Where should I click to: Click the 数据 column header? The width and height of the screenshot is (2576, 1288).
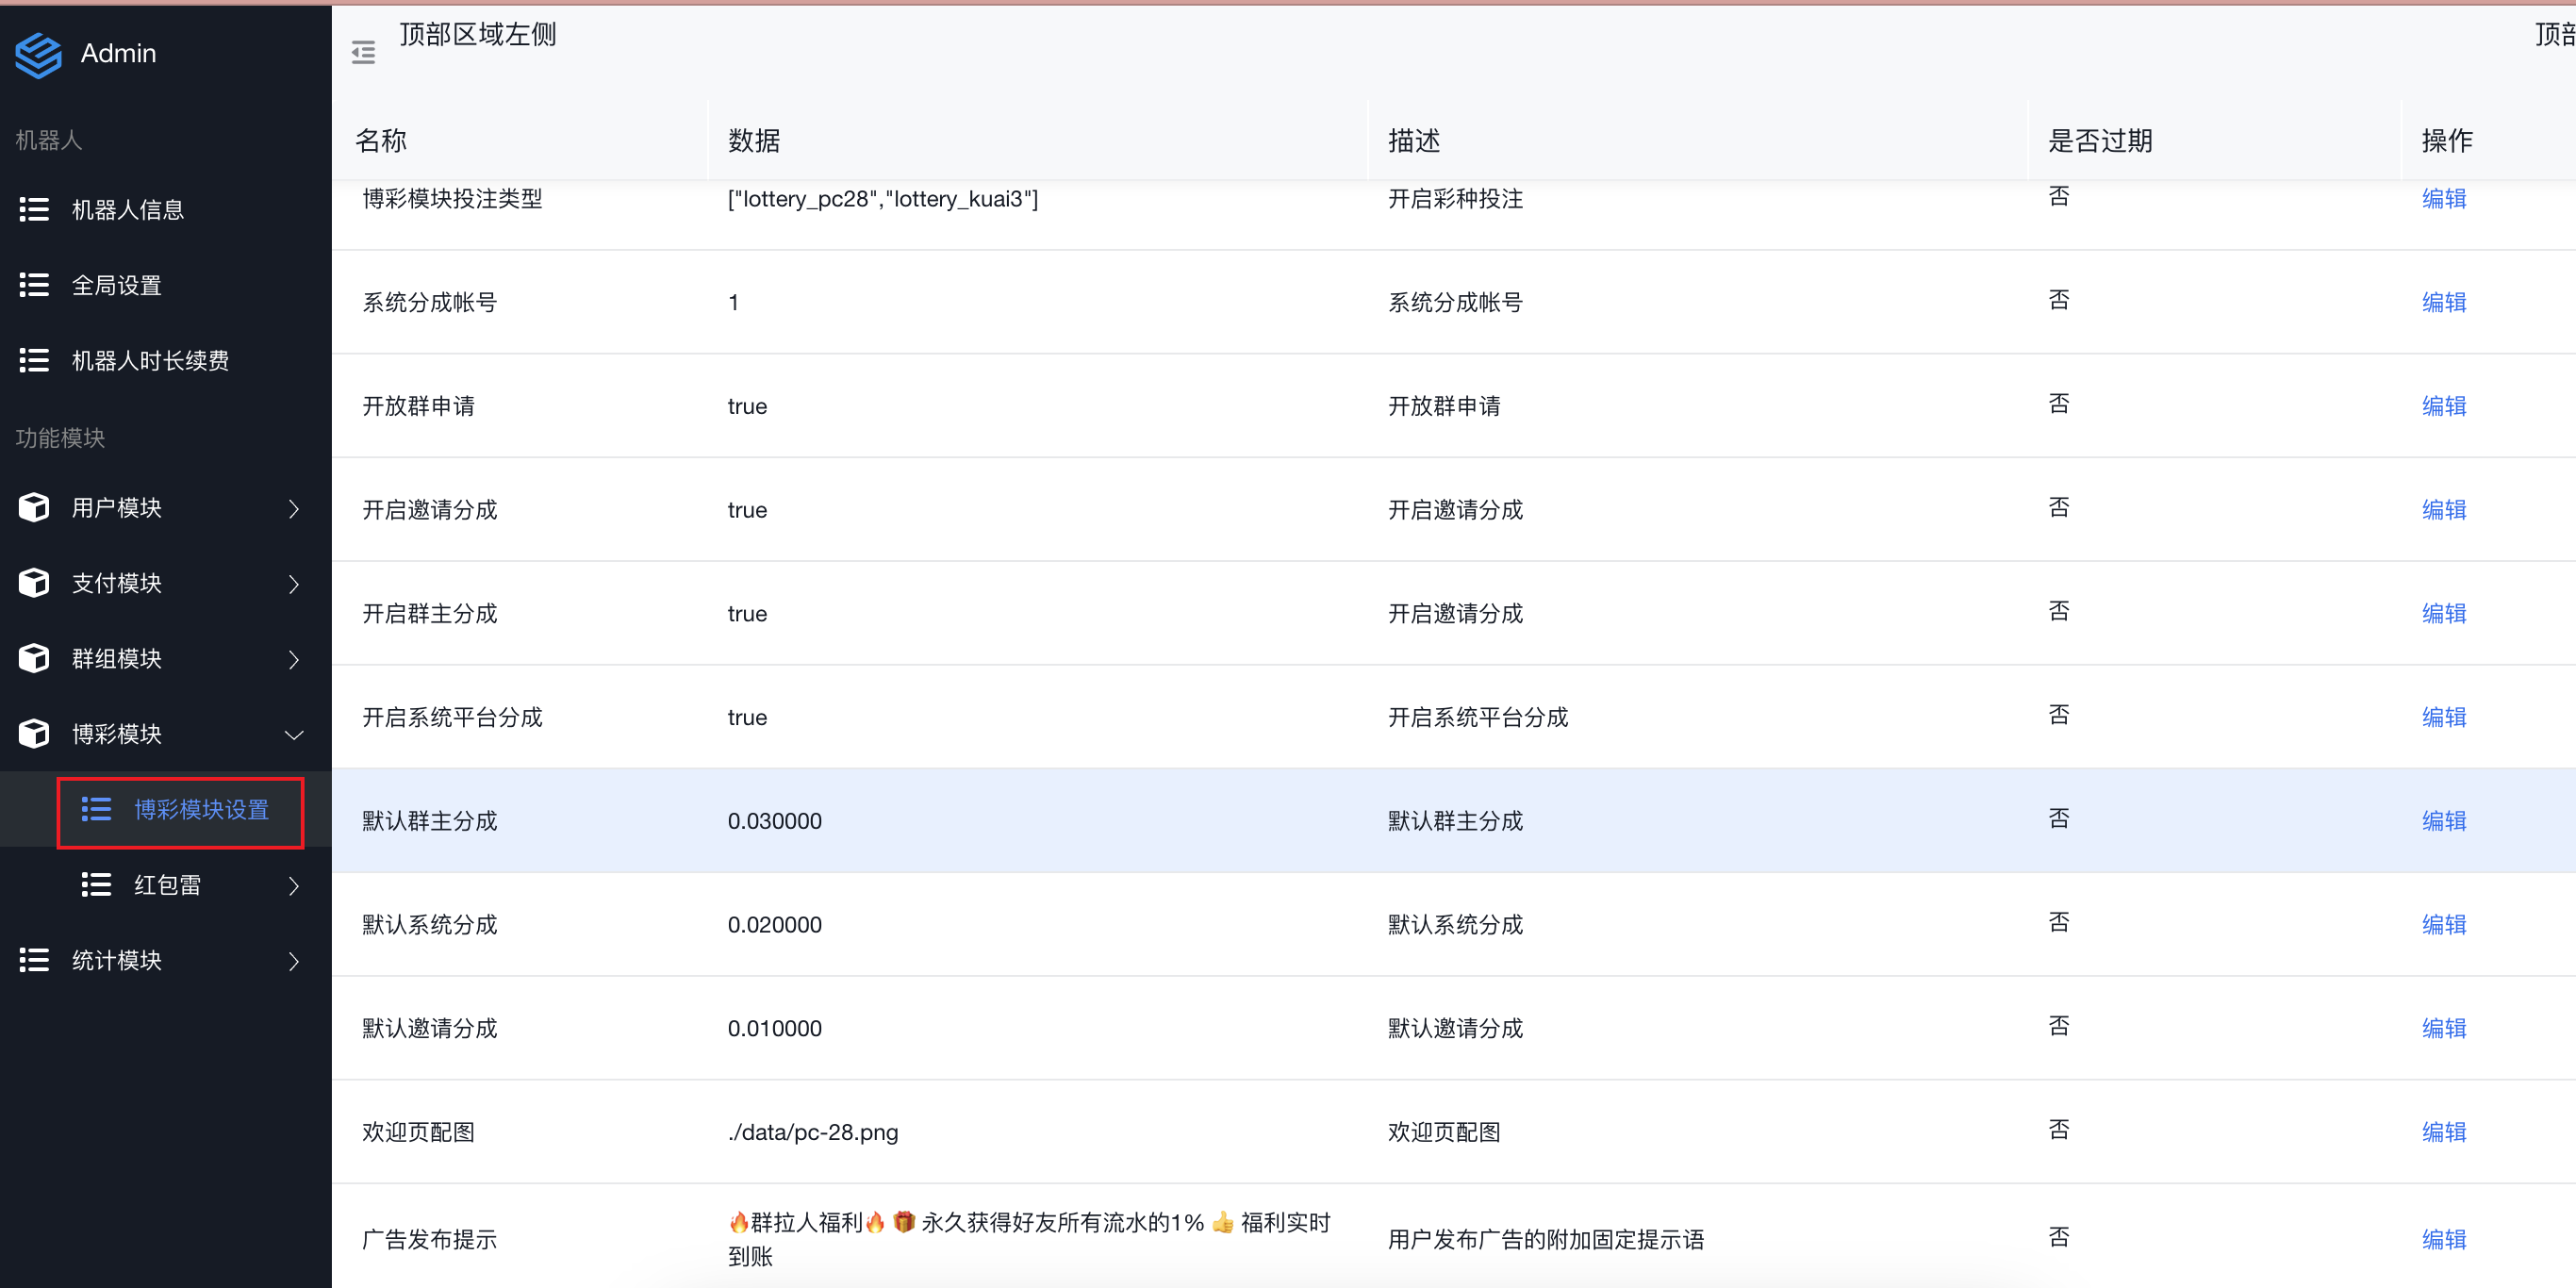(754, 140)
